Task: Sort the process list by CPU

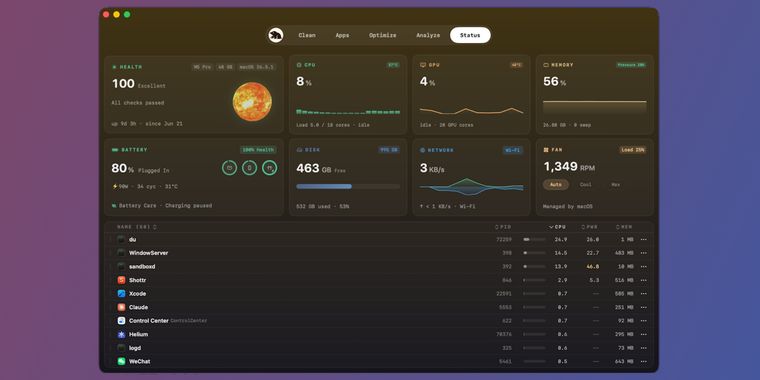Action: tap(557, 227)
